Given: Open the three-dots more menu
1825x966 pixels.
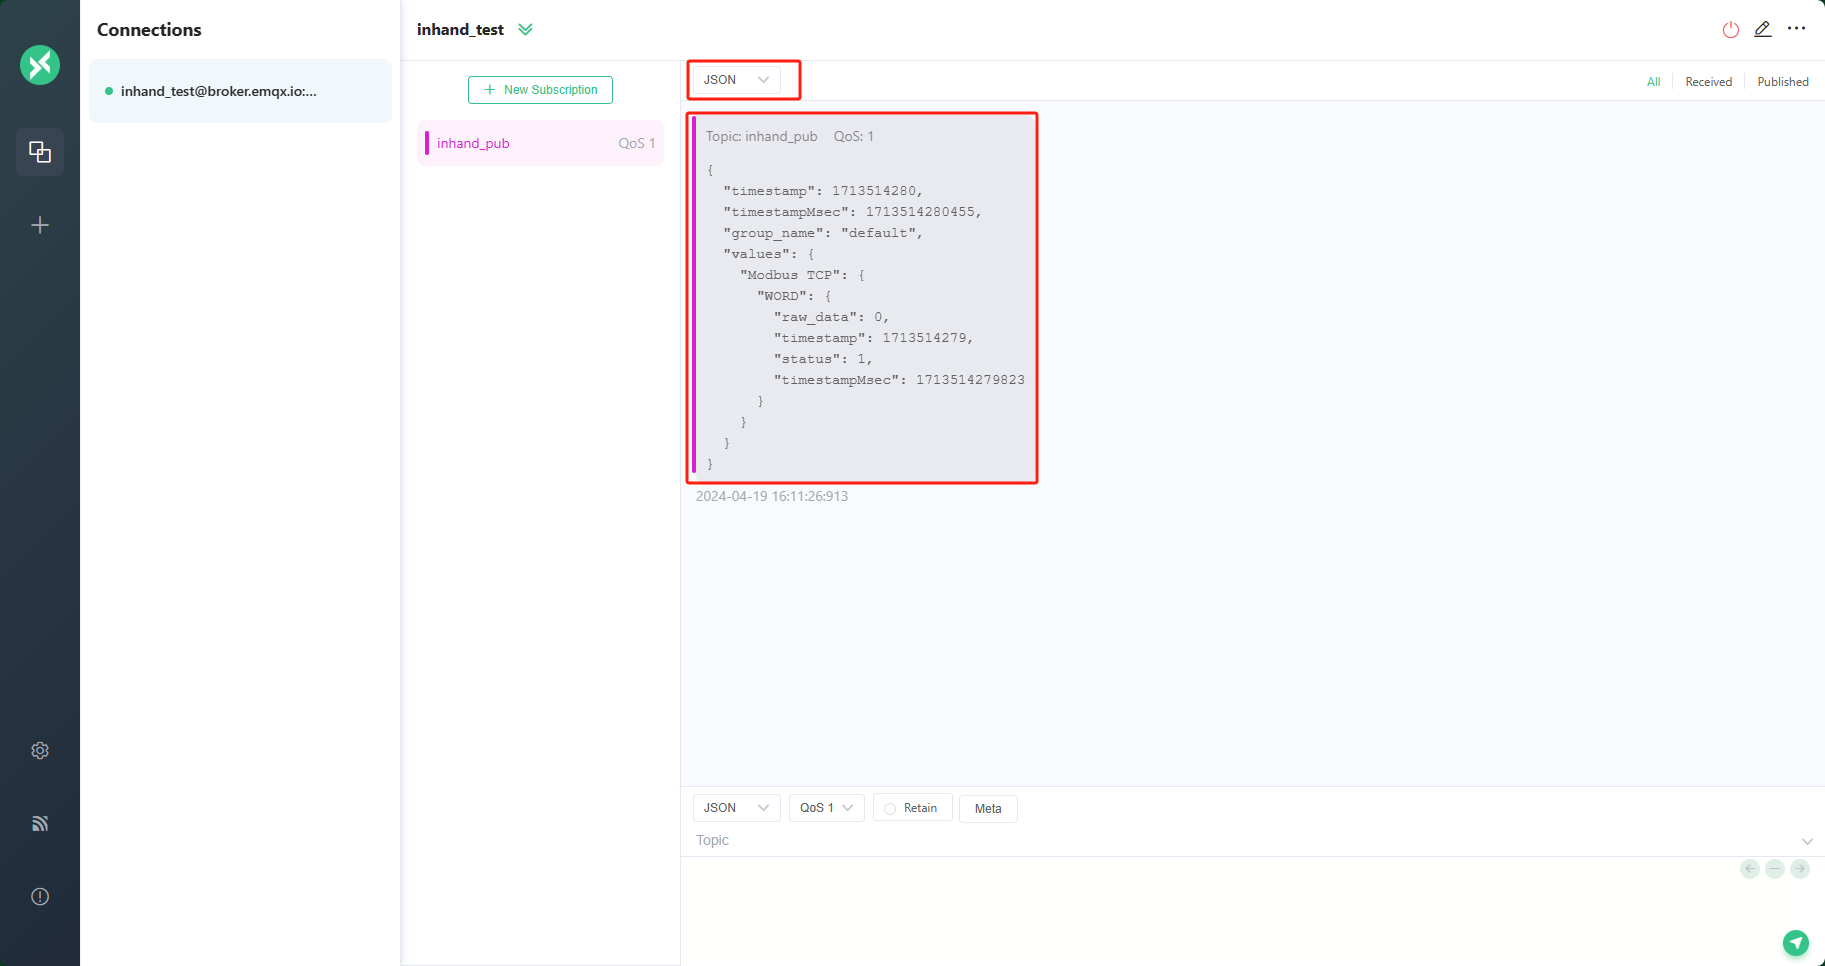Looking at the screenshot, I should [x=1797, y=29].
